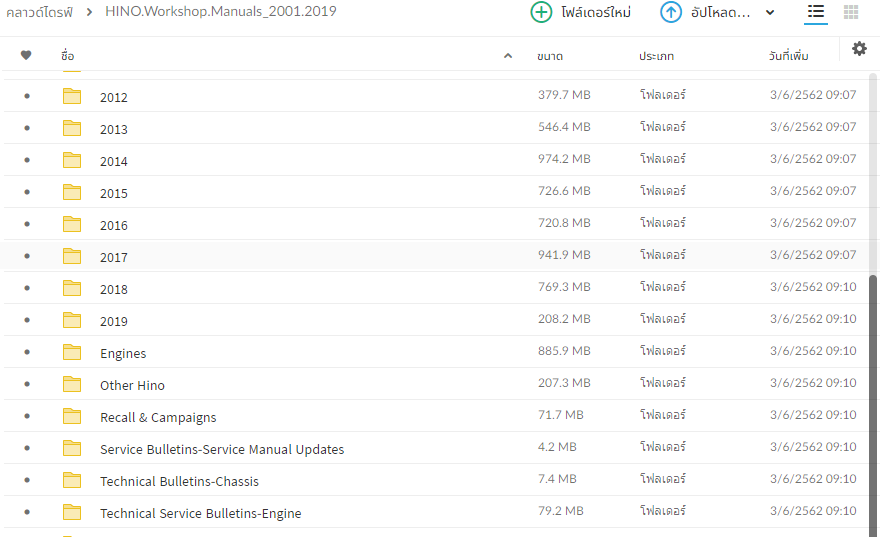889x537 pixels.
Task: Click HINO.Workshop.Manuals_2001.2019 breadcrumb
Action: (221, 11)
